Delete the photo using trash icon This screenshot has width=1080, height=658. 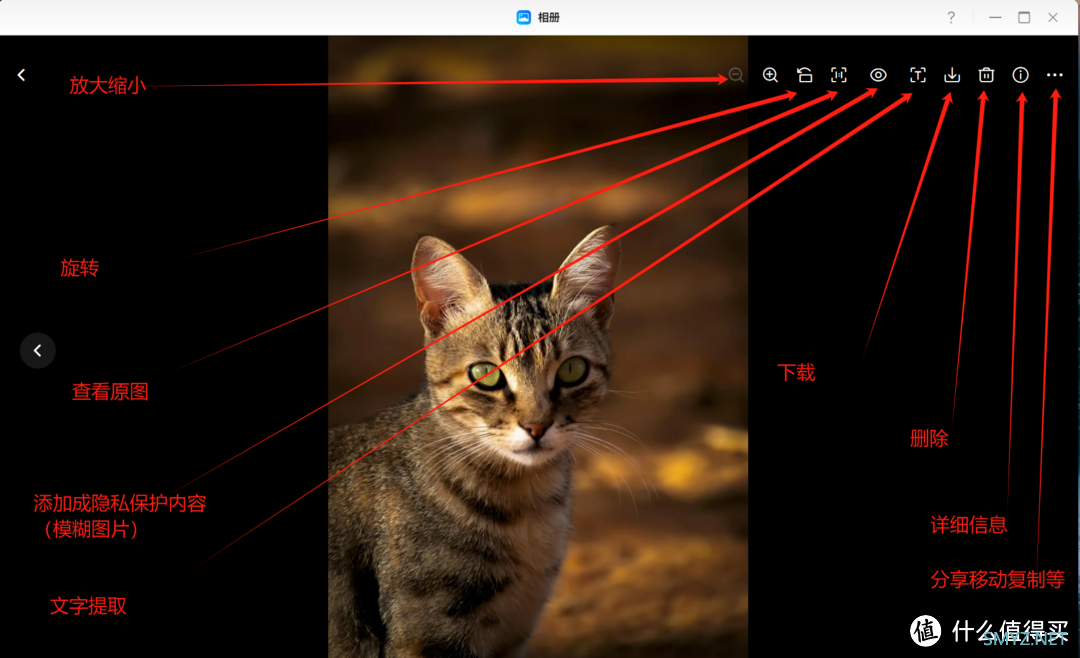[986, 75]
